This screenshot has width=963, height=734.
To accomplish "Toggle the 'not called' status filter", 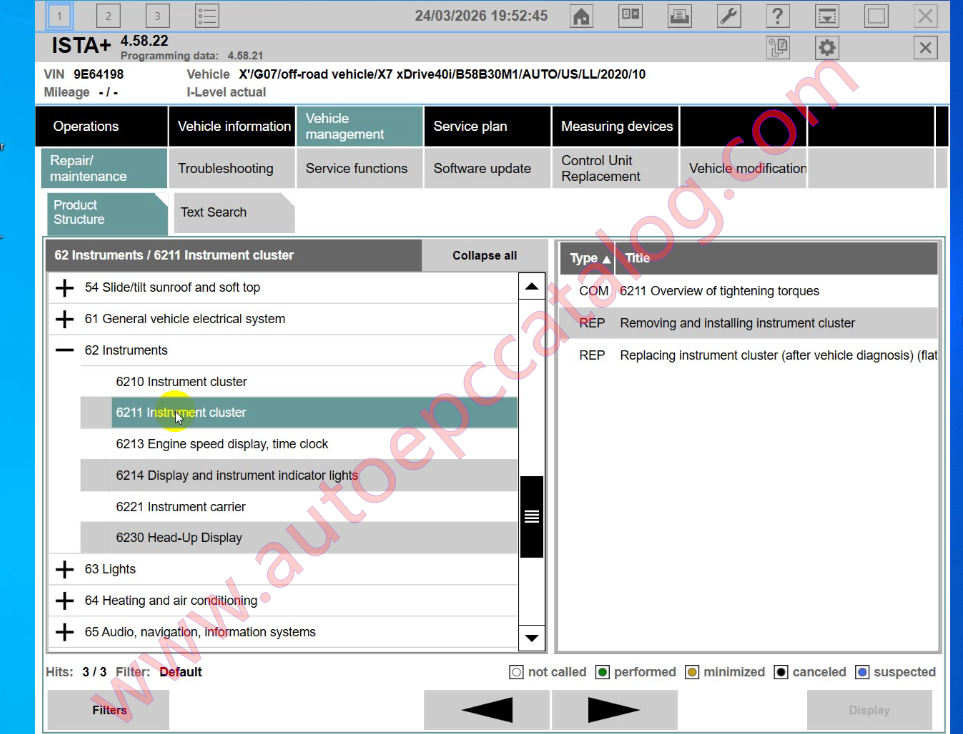I will point(516,672).
